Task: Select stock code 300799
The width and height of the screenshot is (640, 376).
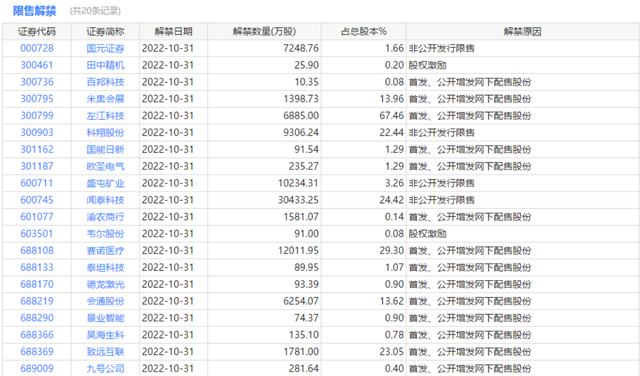Action: point(37,116)
